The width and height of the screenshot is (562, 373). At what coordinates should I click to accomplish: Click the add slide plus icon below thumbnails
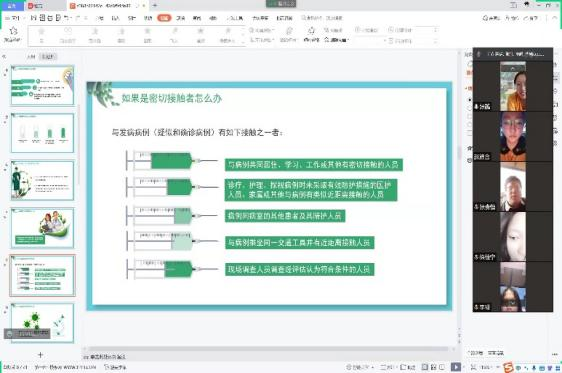click(x=40, y=355)
